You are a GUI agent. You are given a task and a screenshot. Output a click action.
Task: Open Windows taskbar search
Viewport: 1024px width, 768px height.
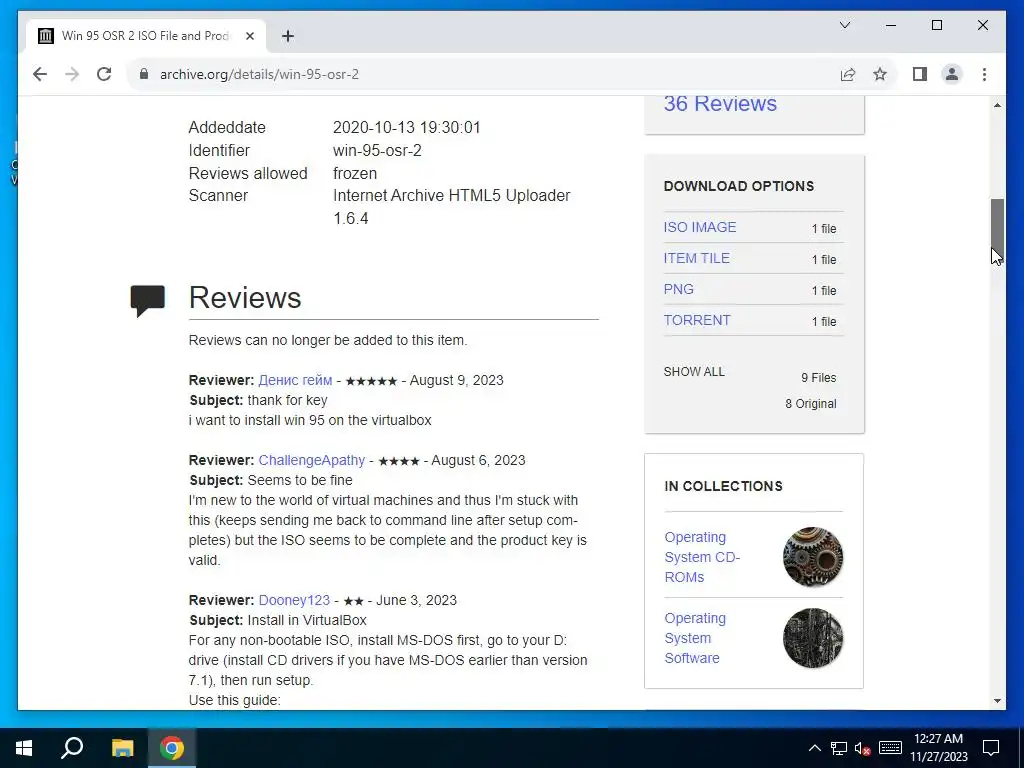pos(72,748)
